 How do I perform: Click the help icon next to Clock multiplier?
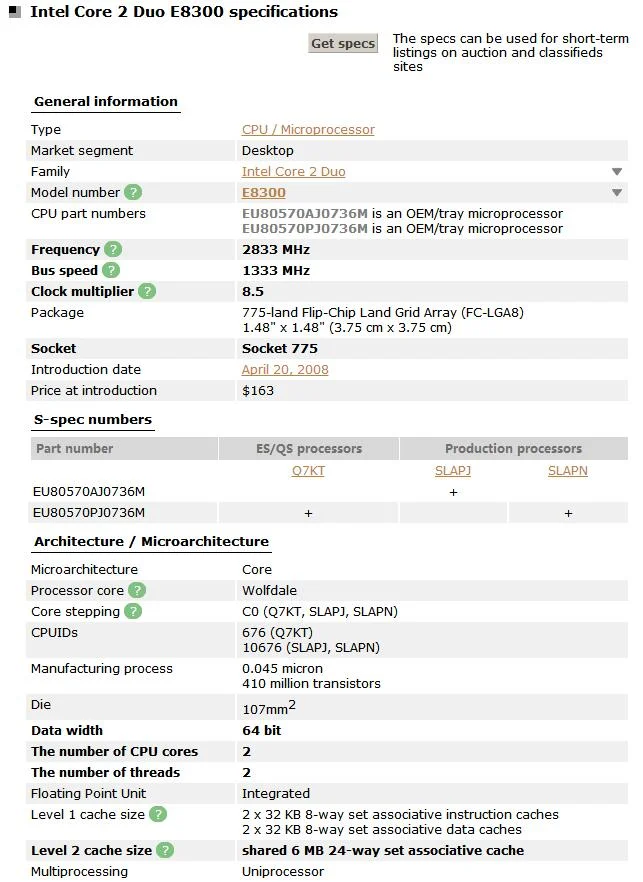click(x=147, y=291)
